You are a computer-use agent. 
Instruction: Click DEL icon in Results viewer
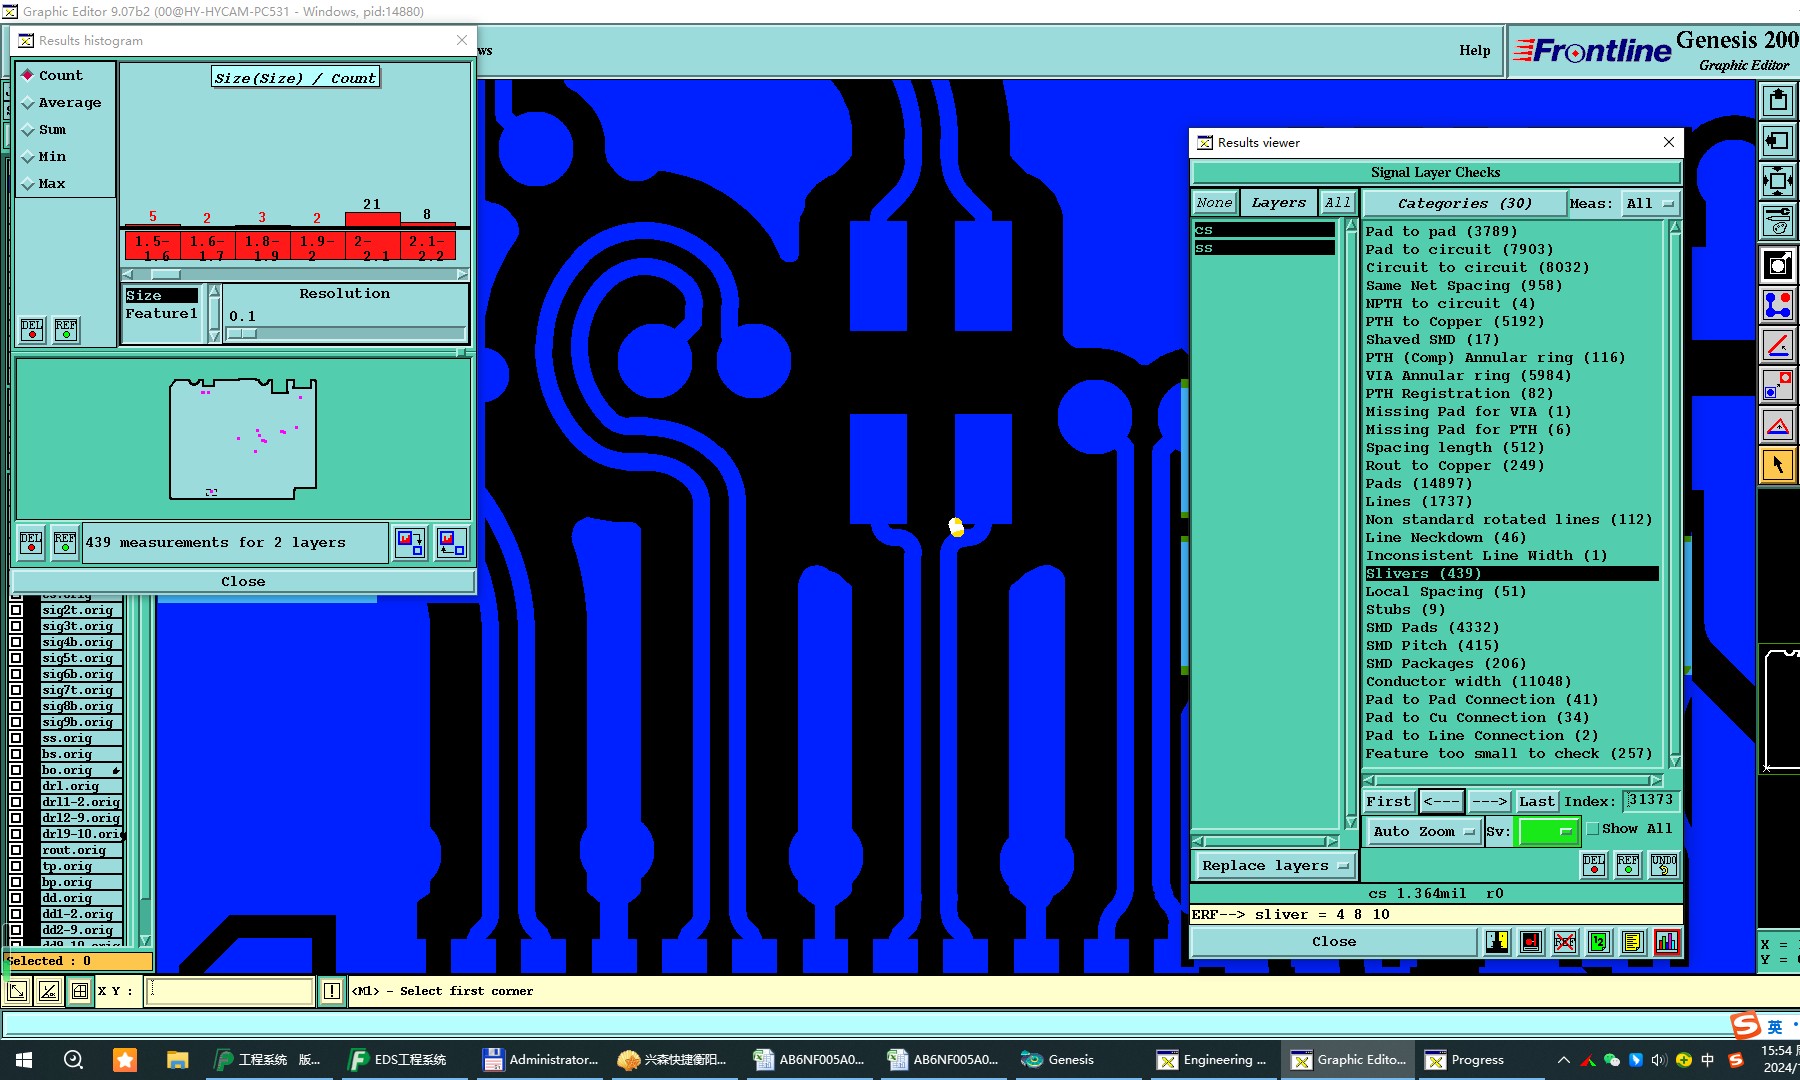click(x=1594, y=865)
